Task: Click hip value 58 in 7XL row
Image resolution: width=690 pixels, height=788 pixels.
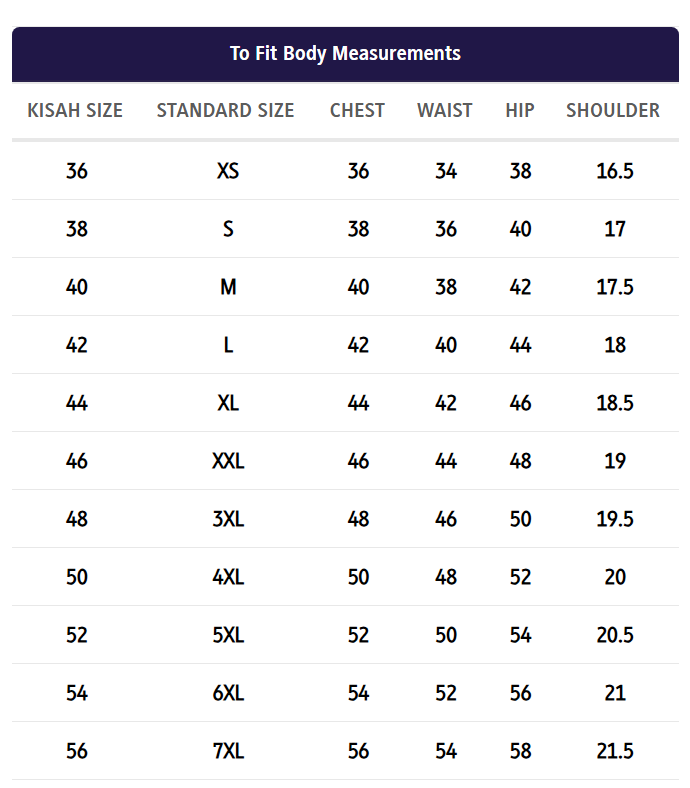Action: tap(520, 751)
